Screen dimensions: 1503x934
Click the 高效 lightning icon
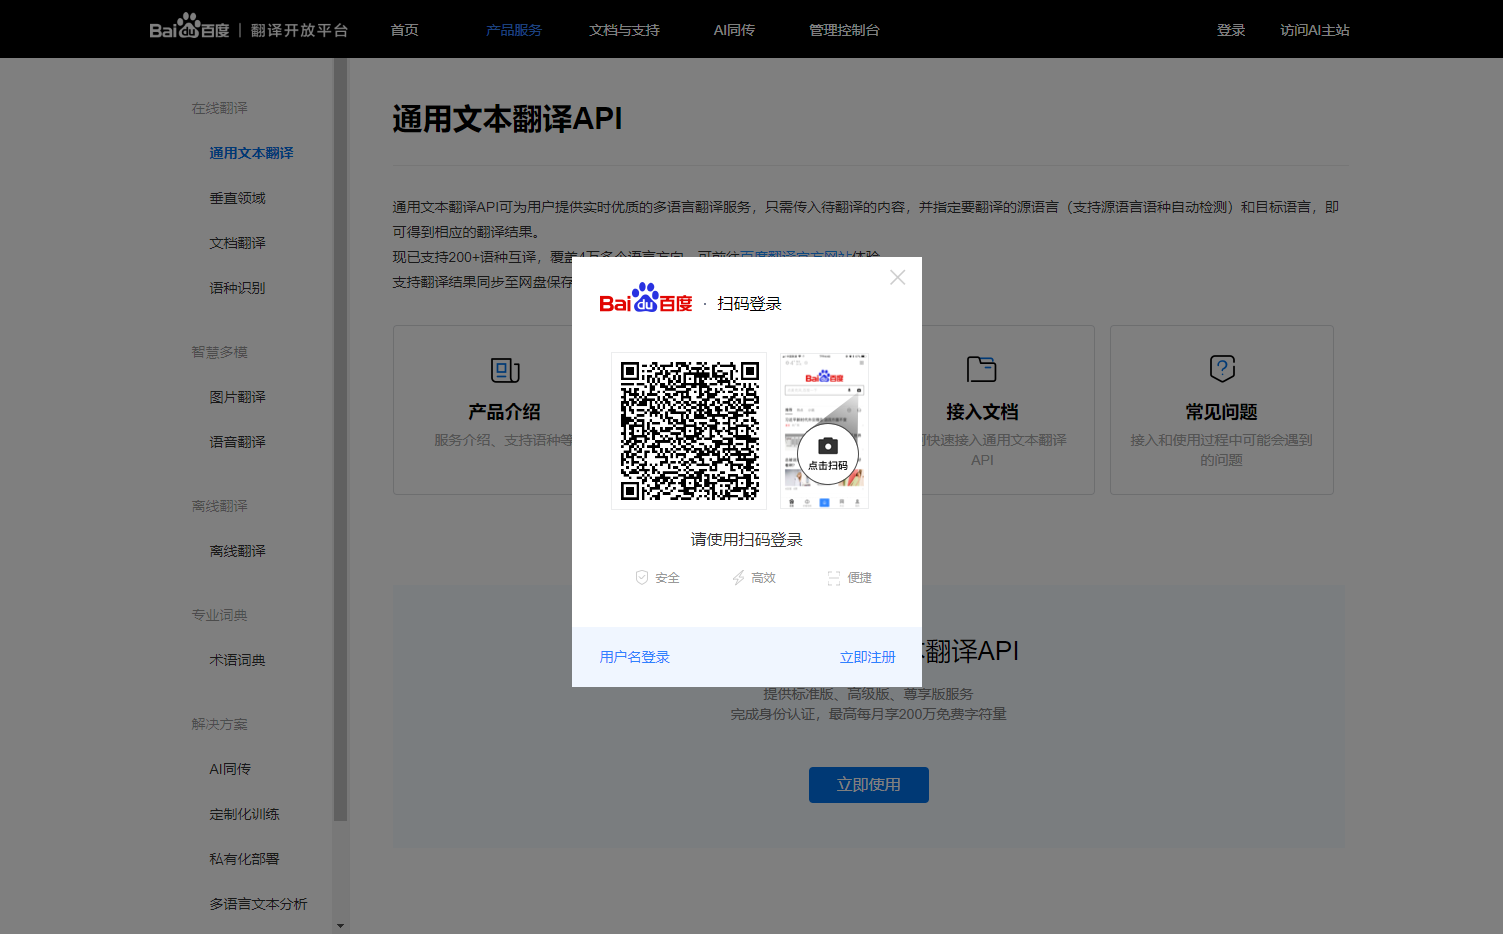click(738, 577)
